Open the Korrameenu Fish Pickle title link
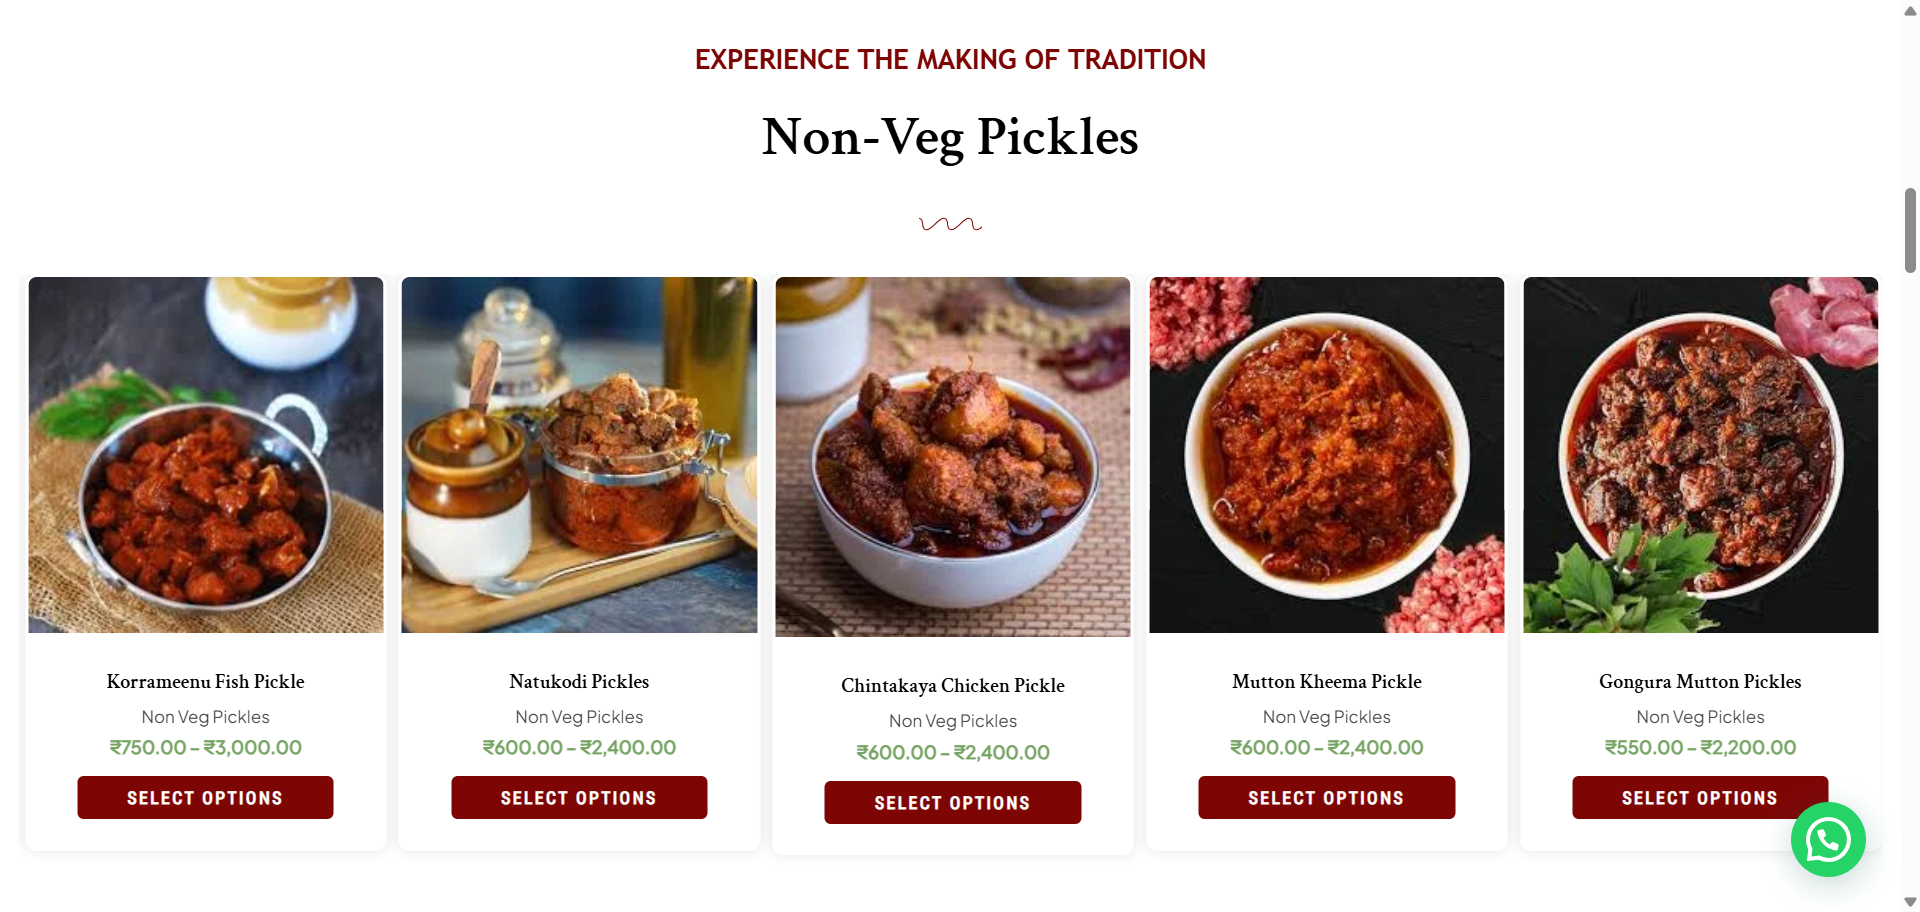 coord(206,682)
